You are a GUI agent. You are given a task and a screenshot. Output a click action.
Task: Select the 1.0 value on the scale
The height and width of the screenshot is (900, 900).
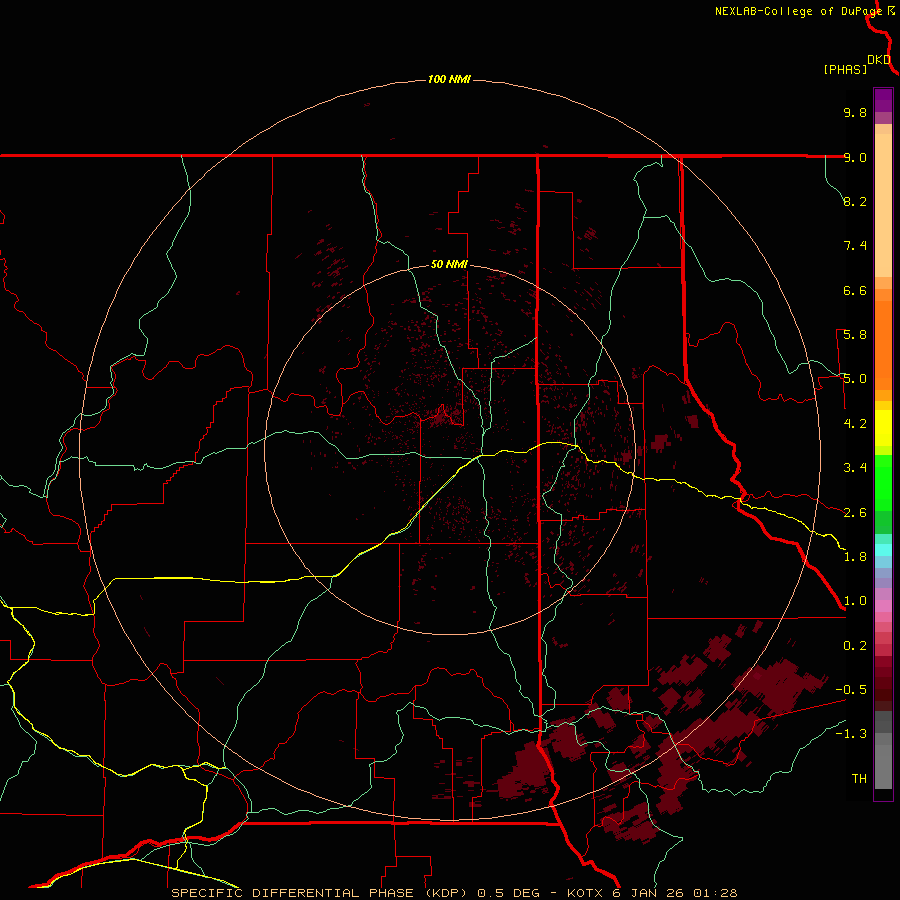pyautogui.click(x=855, y=601)
